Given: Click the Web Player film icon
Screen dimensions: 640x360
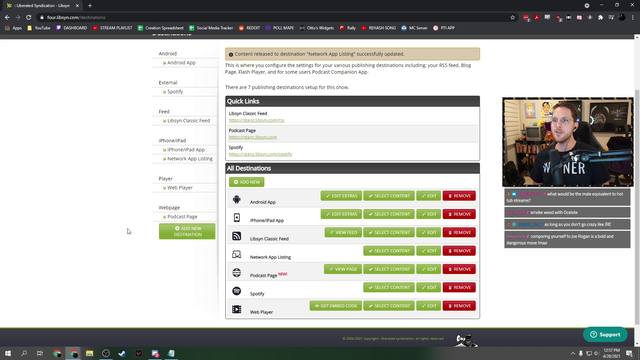Looking at the screenshot, I should point(236,309).
